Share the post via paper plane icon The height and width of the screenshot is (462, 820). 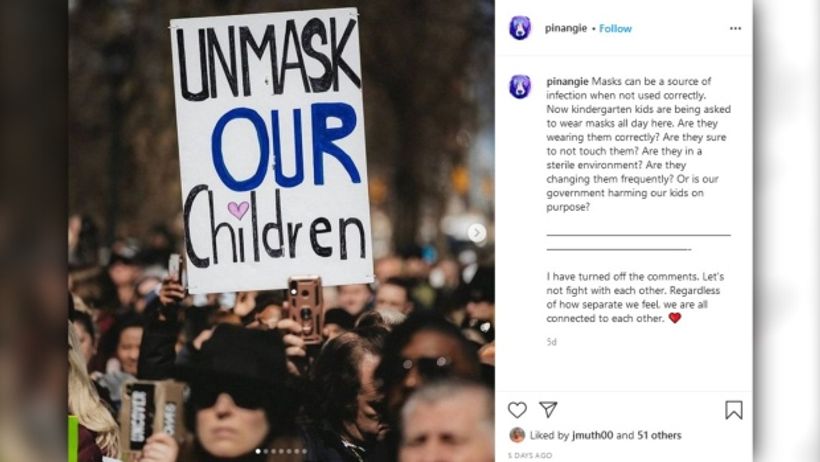(x=548, y=409)
